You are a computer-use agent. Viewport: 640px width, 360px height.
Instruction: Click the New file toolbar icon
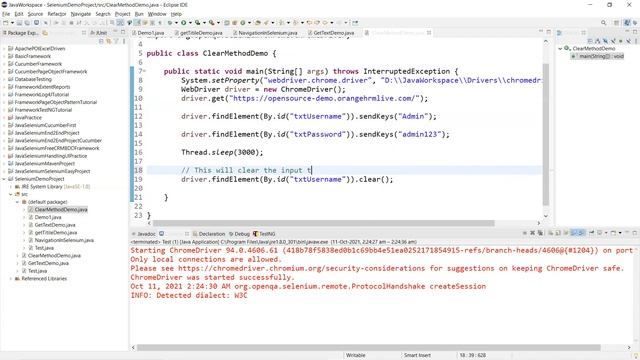(6, 23)
